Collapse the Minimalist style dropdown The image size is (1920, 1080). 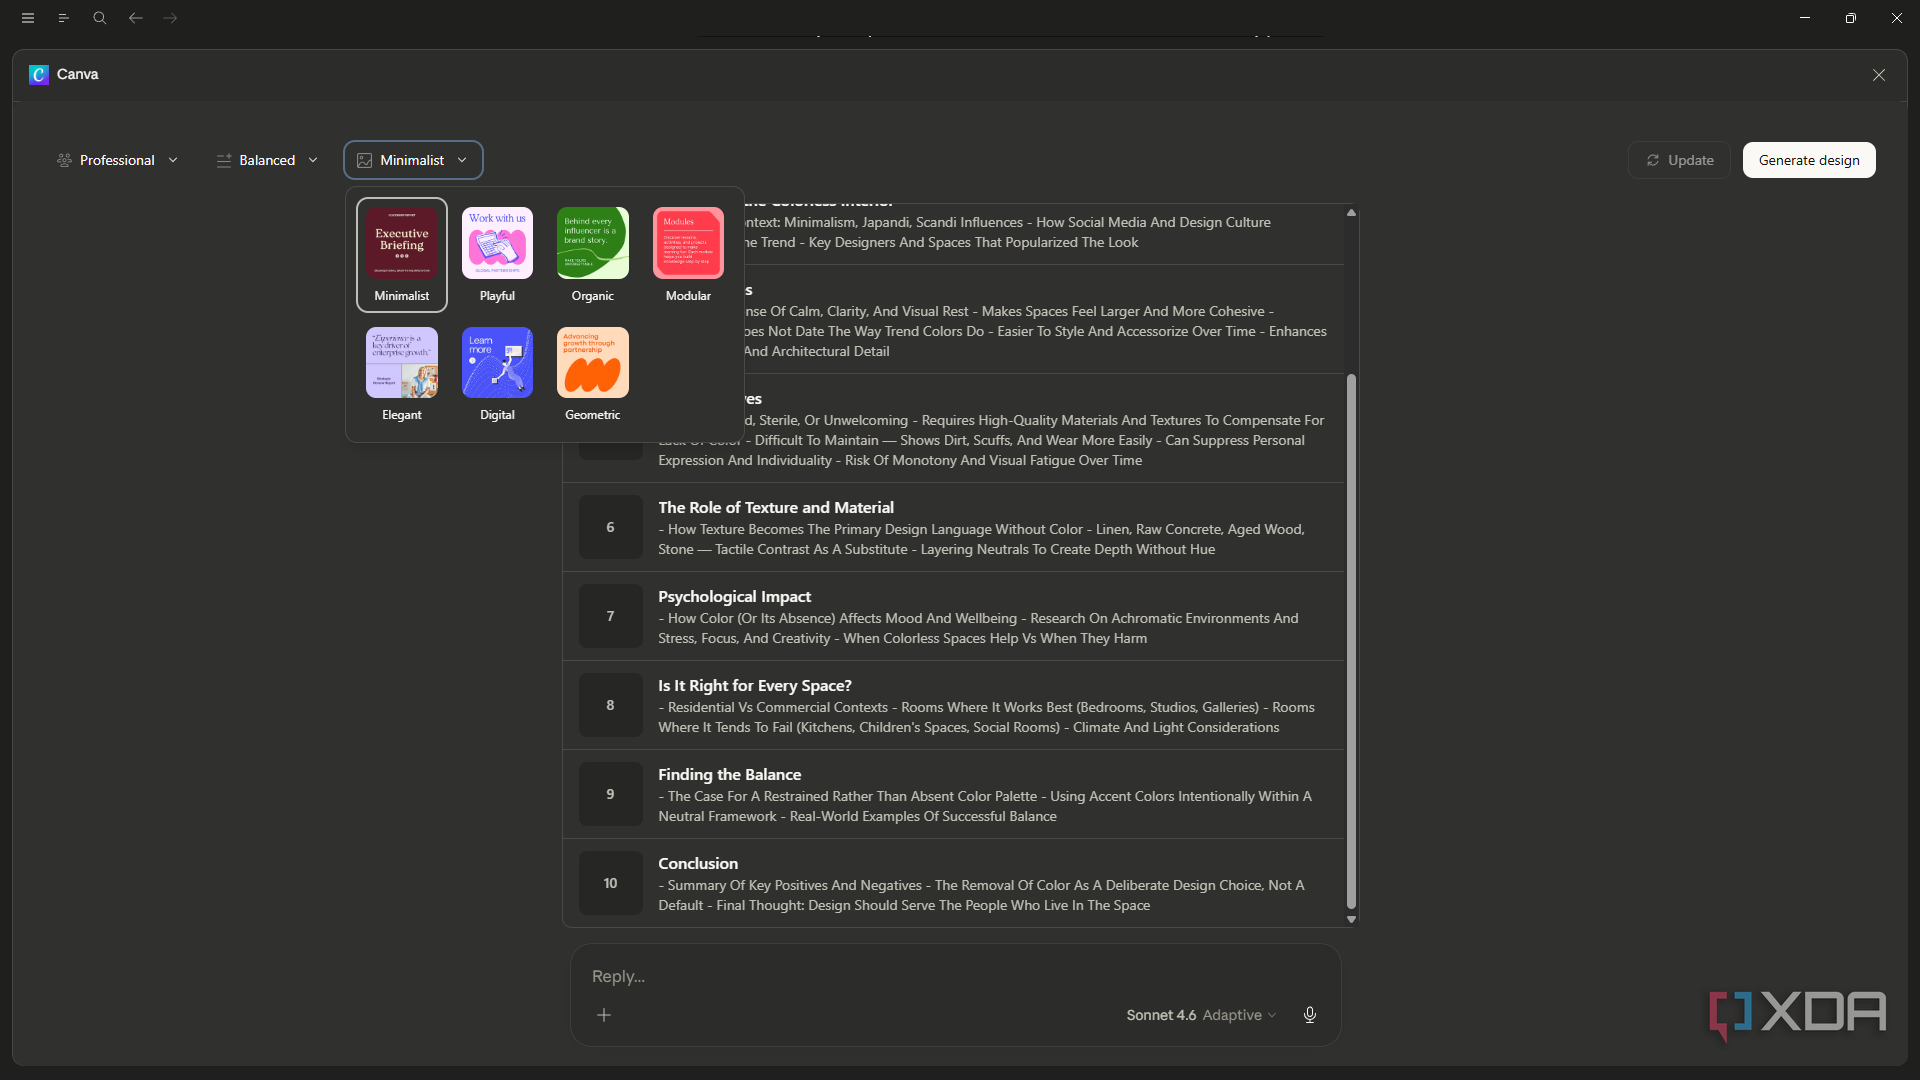413,160
